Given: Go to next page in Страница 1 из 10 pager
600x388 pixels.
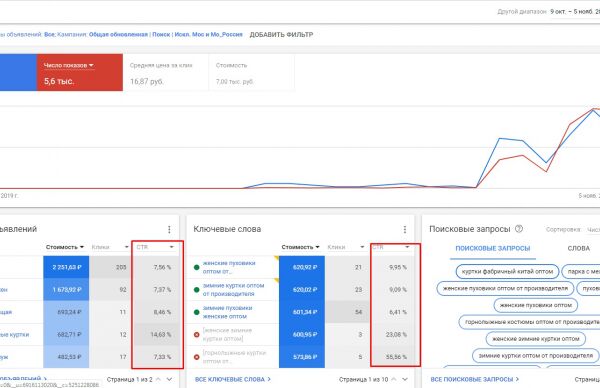Looking at the screenshot, I should pyautogui.click(x=405, y=379).
